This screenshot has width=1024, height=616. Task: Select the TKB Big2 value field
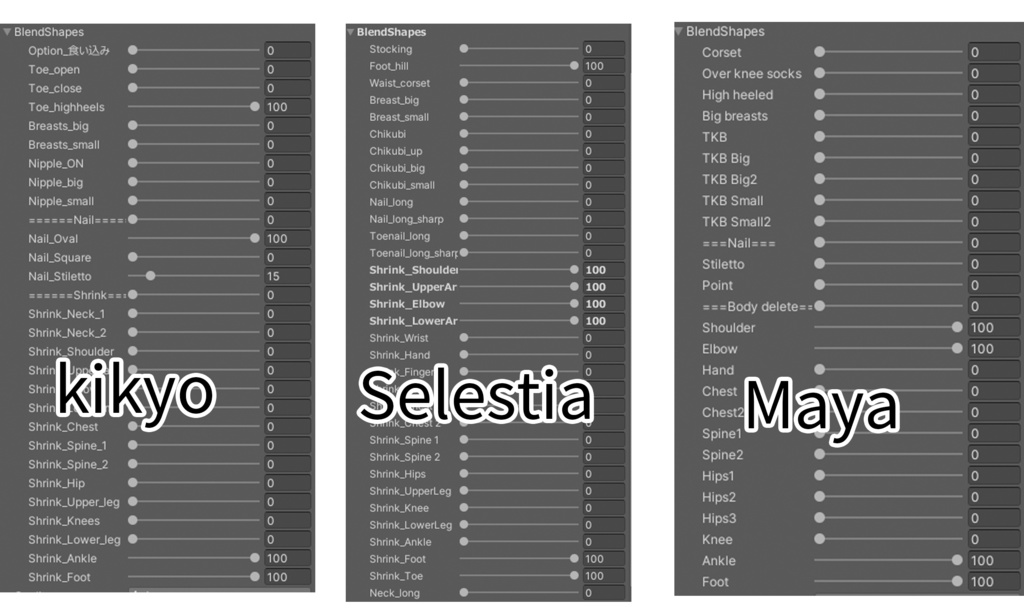click(x=992, y=179)
